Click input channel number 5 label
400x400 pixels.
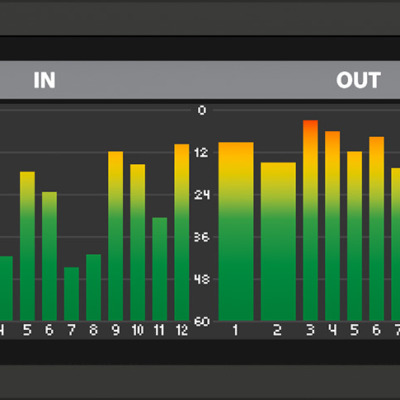[x=27, y=330]
